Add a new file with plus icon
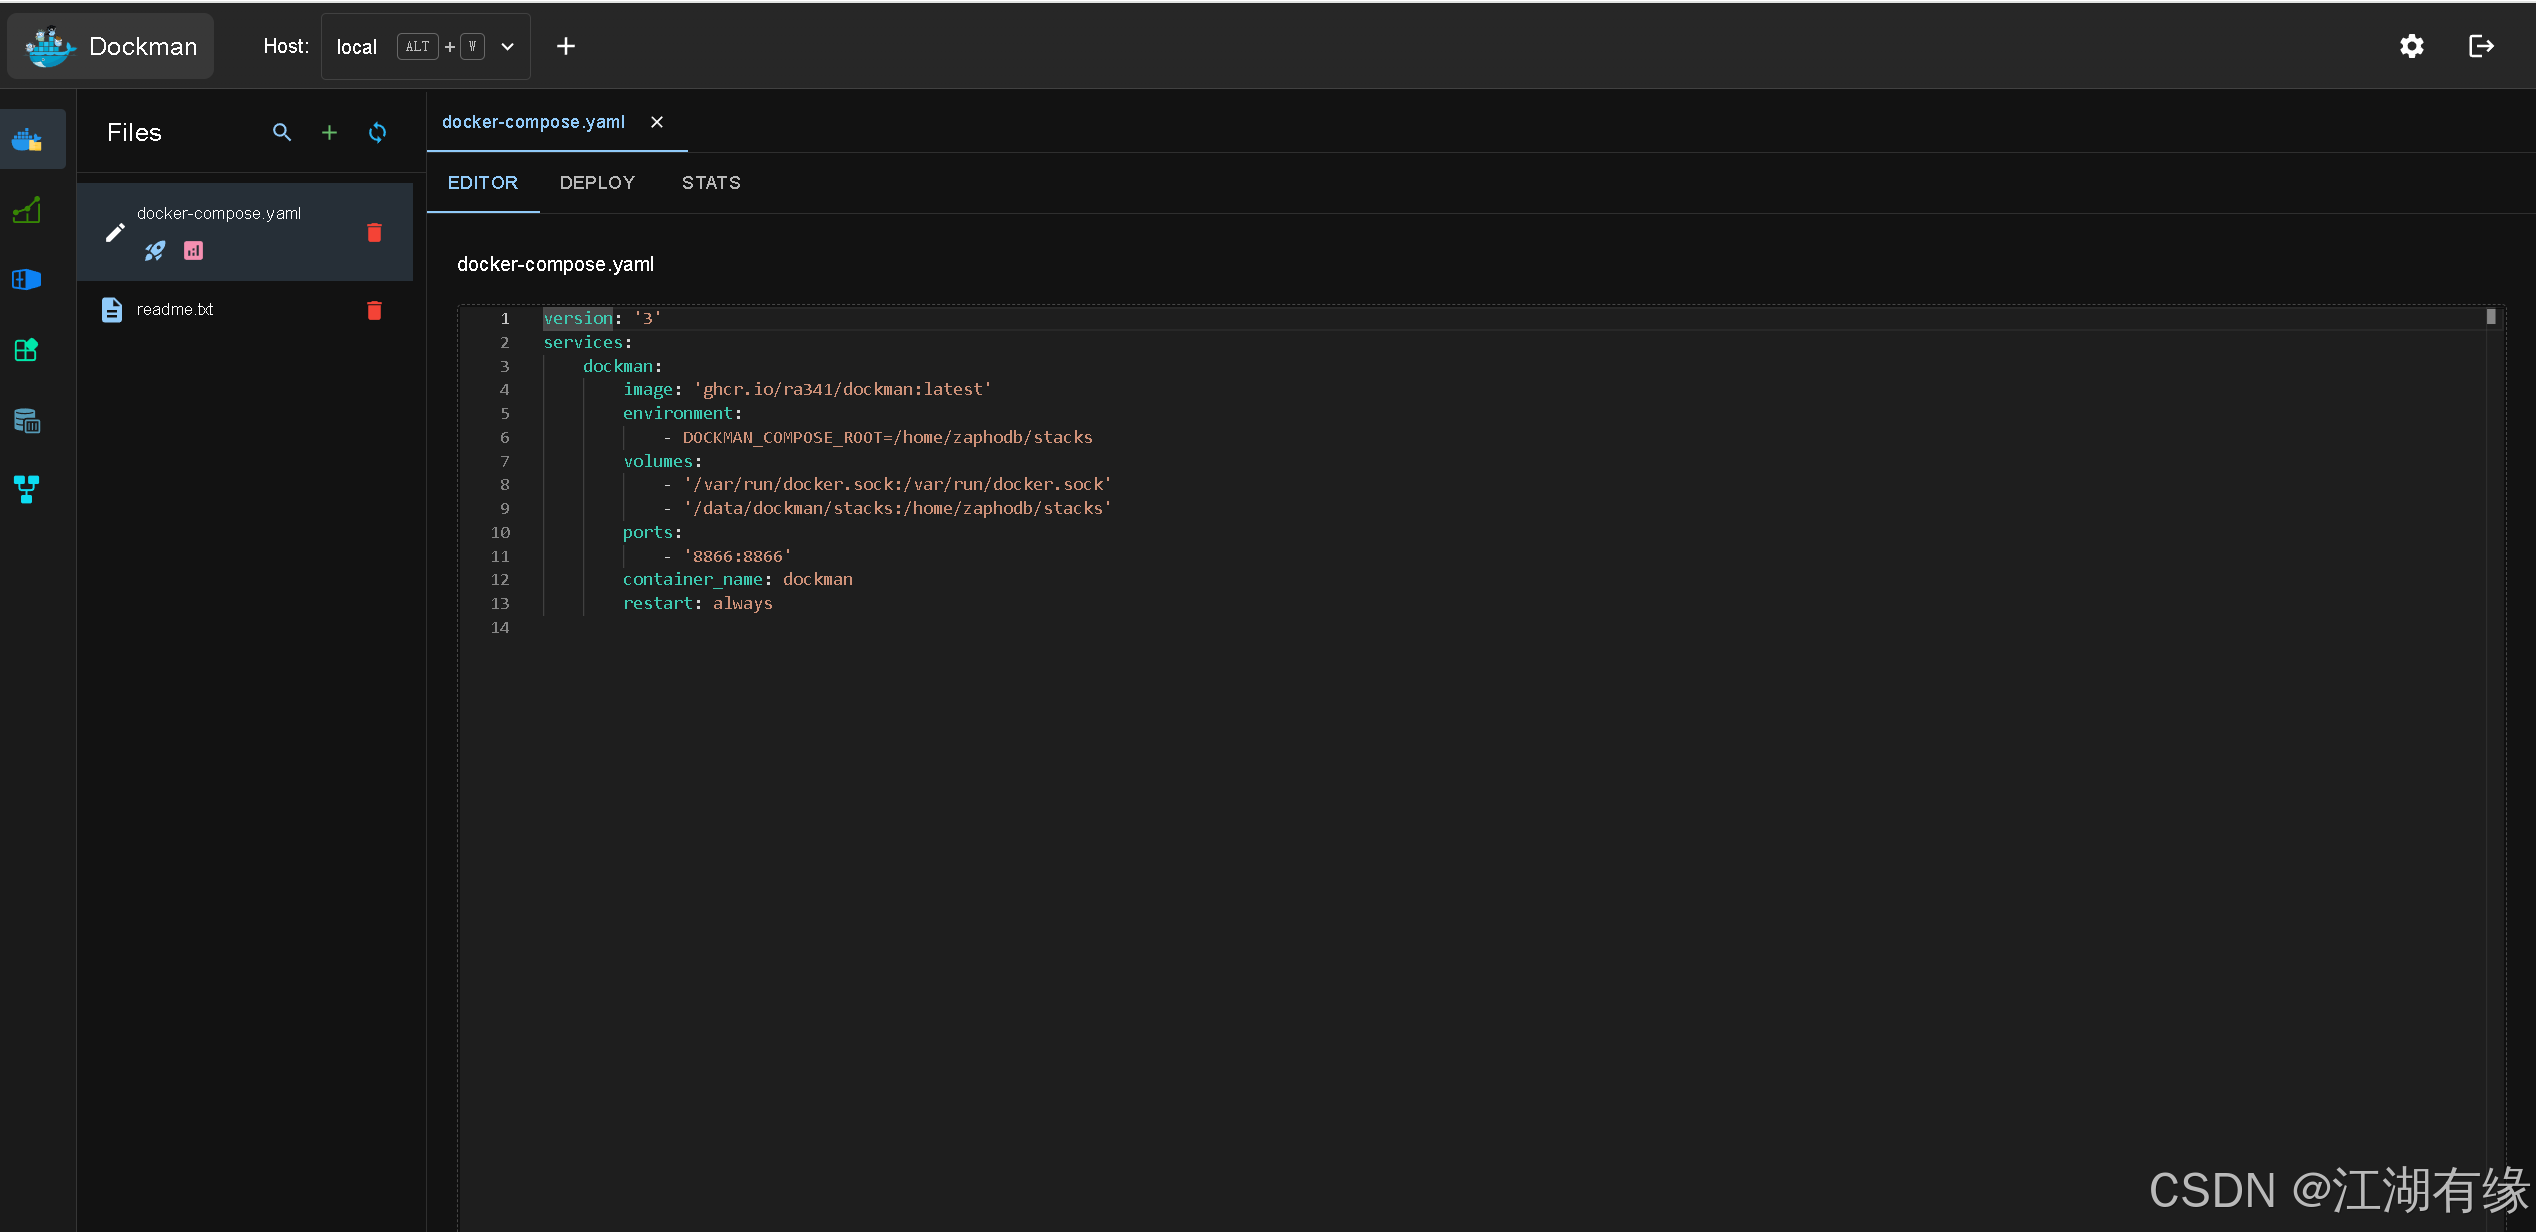Image resolution: width=2536 pixels, height=1232 pixels. click(329, 132)
